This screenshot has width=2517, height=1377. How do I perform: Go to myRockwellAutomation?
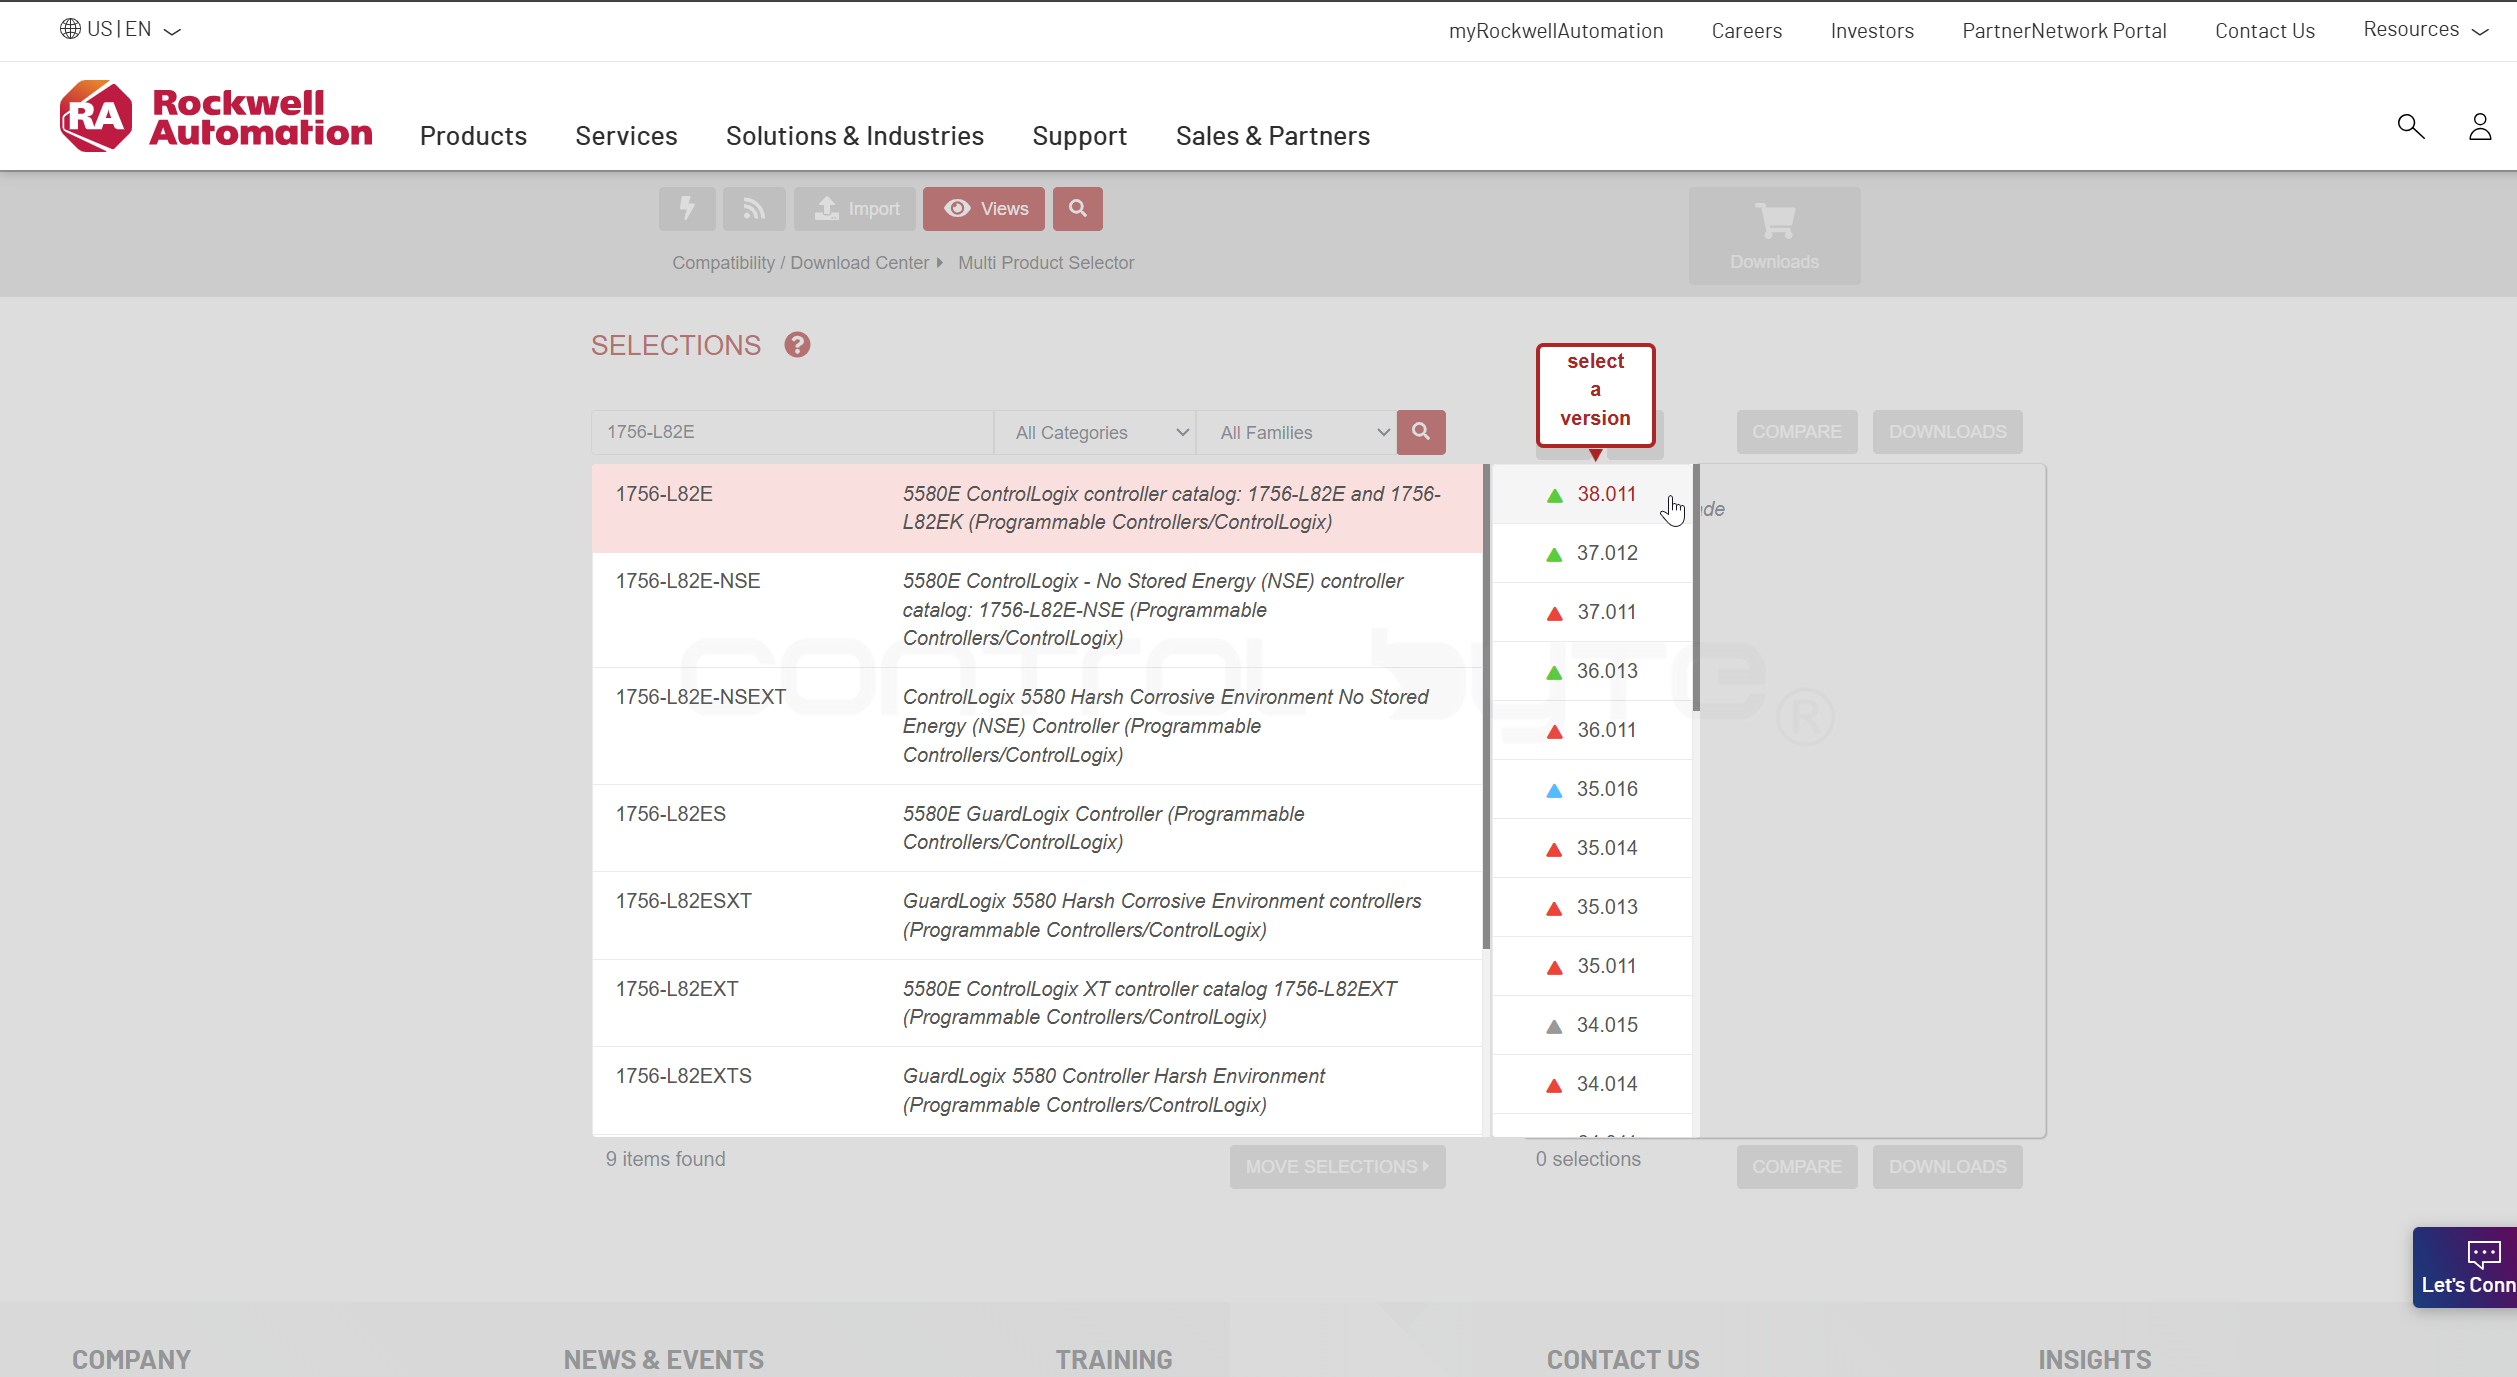tap(1556, 31)
